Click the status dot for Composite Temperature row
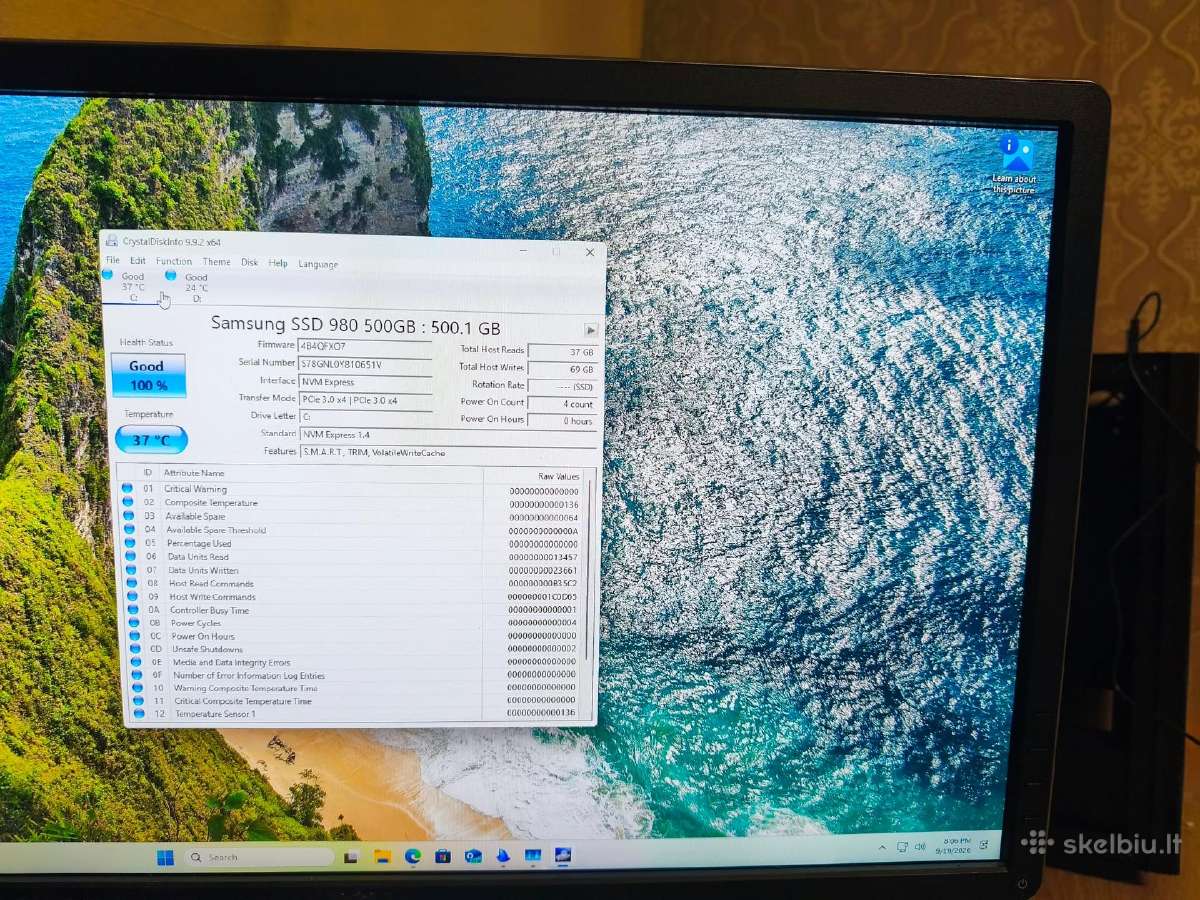The width and height of the screenshot is (1200, 900). tap(127, 502)
